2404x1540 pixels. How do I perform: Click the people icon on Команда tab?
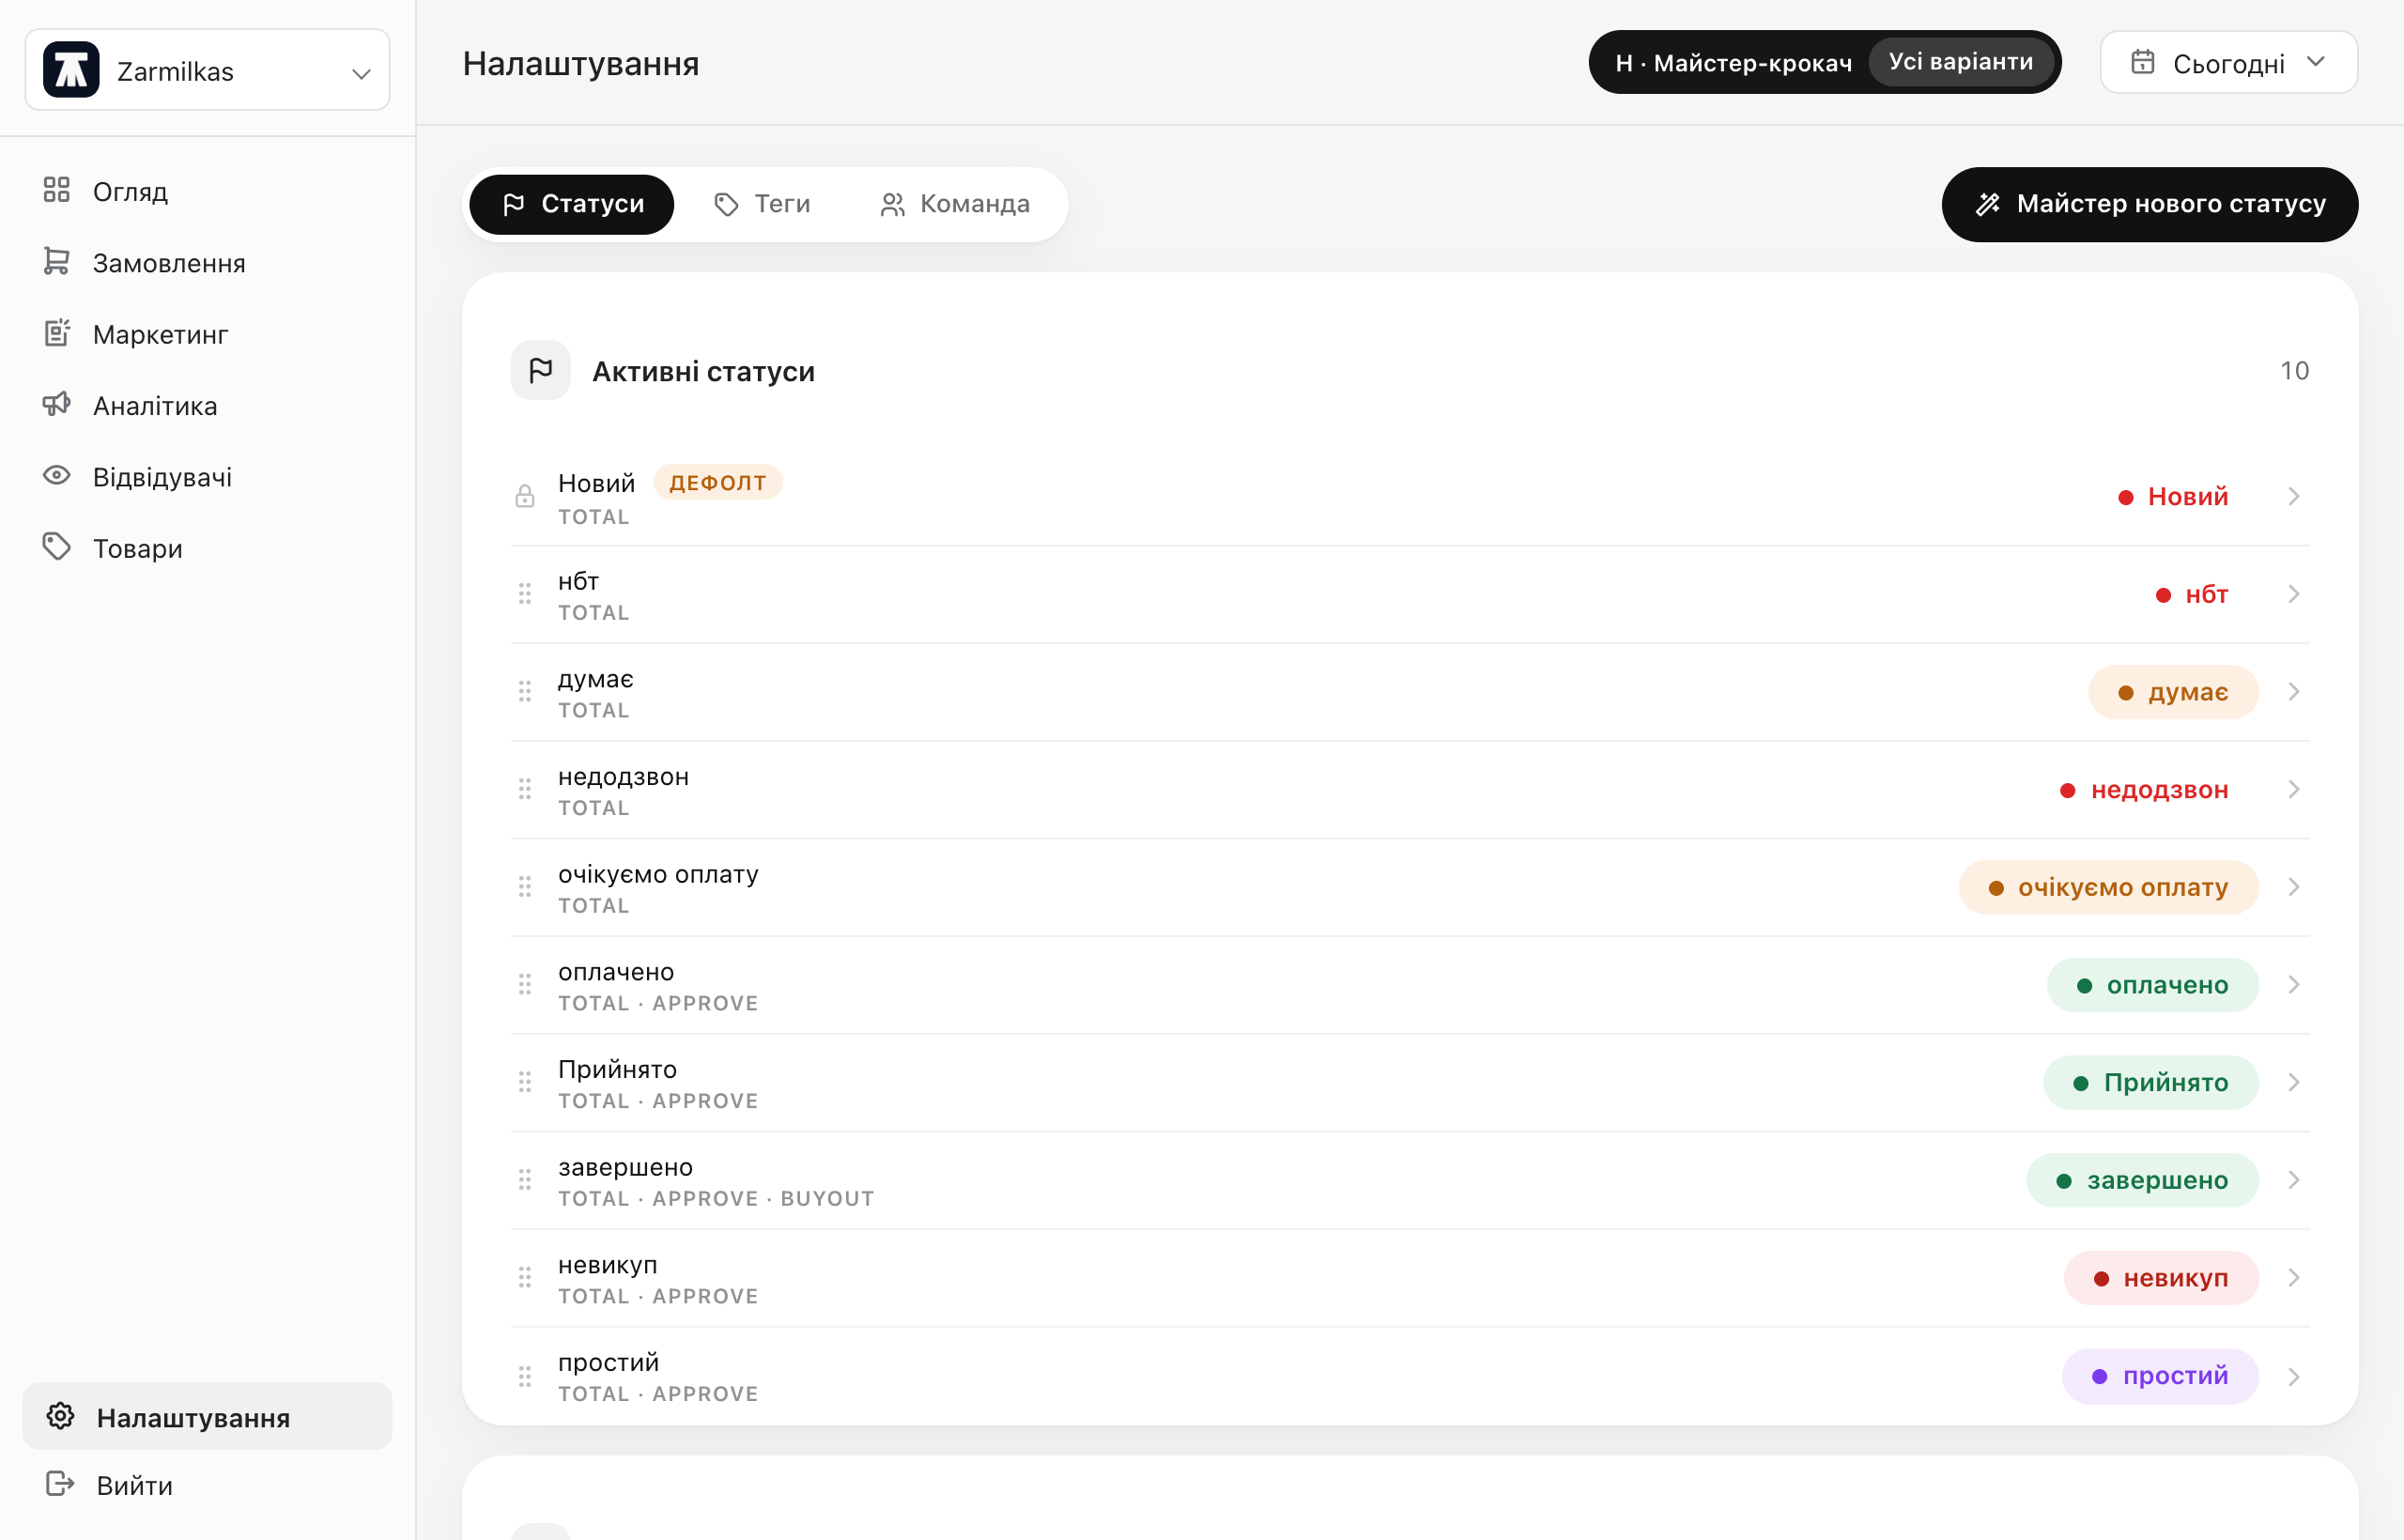coord(893,205)
